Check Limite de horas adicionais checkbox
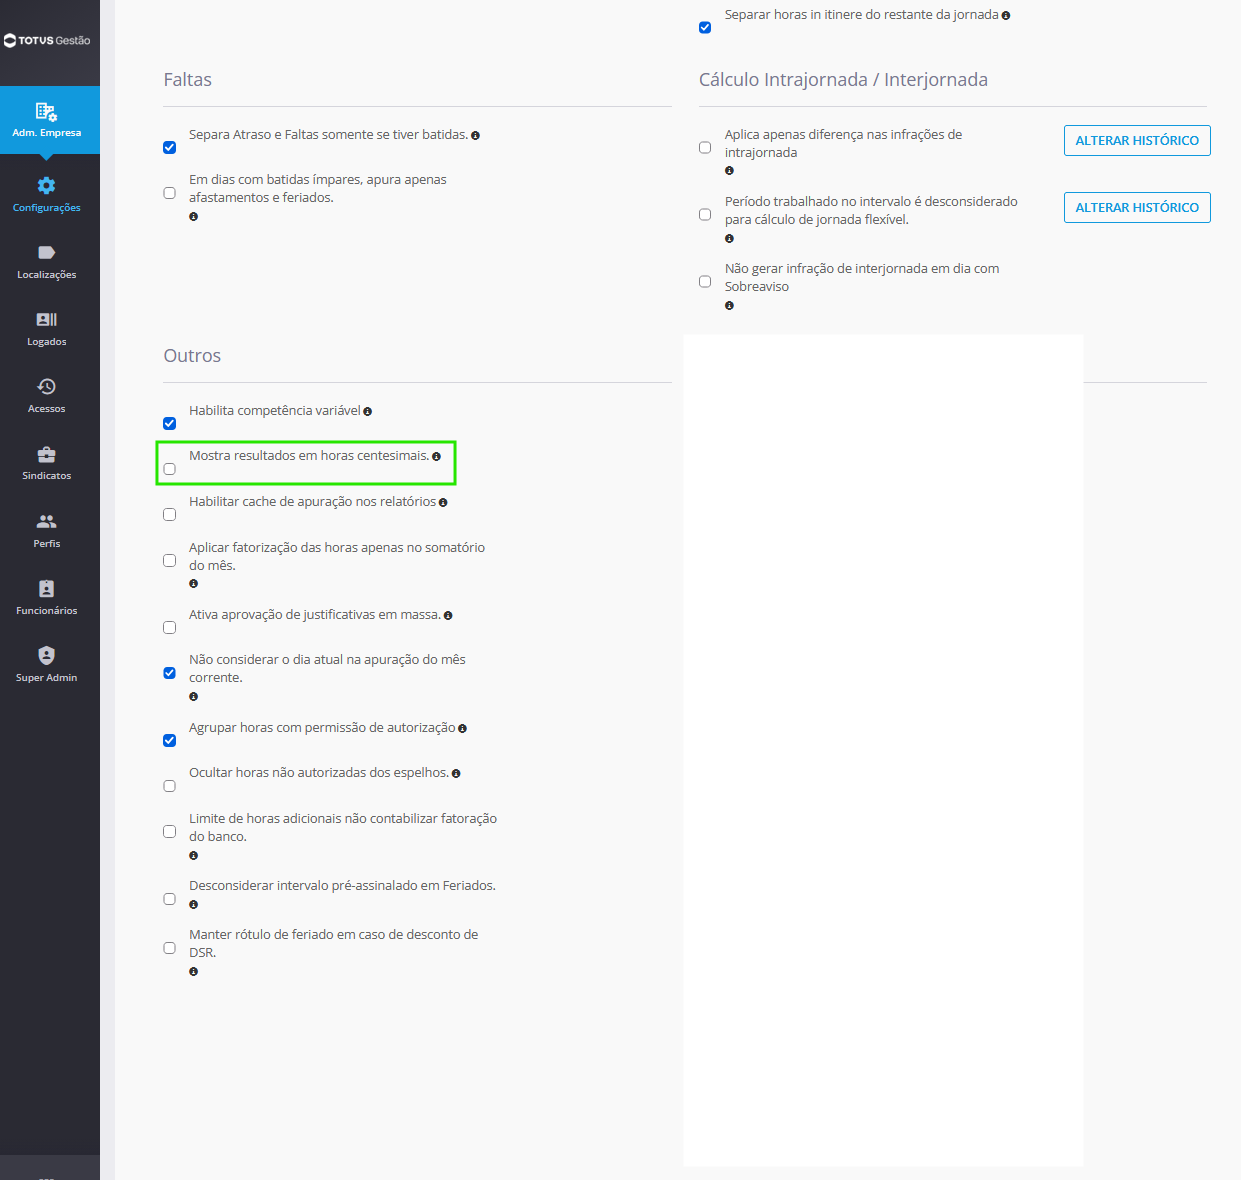Screen dimensions: 1241x1180 click(170, 832)
